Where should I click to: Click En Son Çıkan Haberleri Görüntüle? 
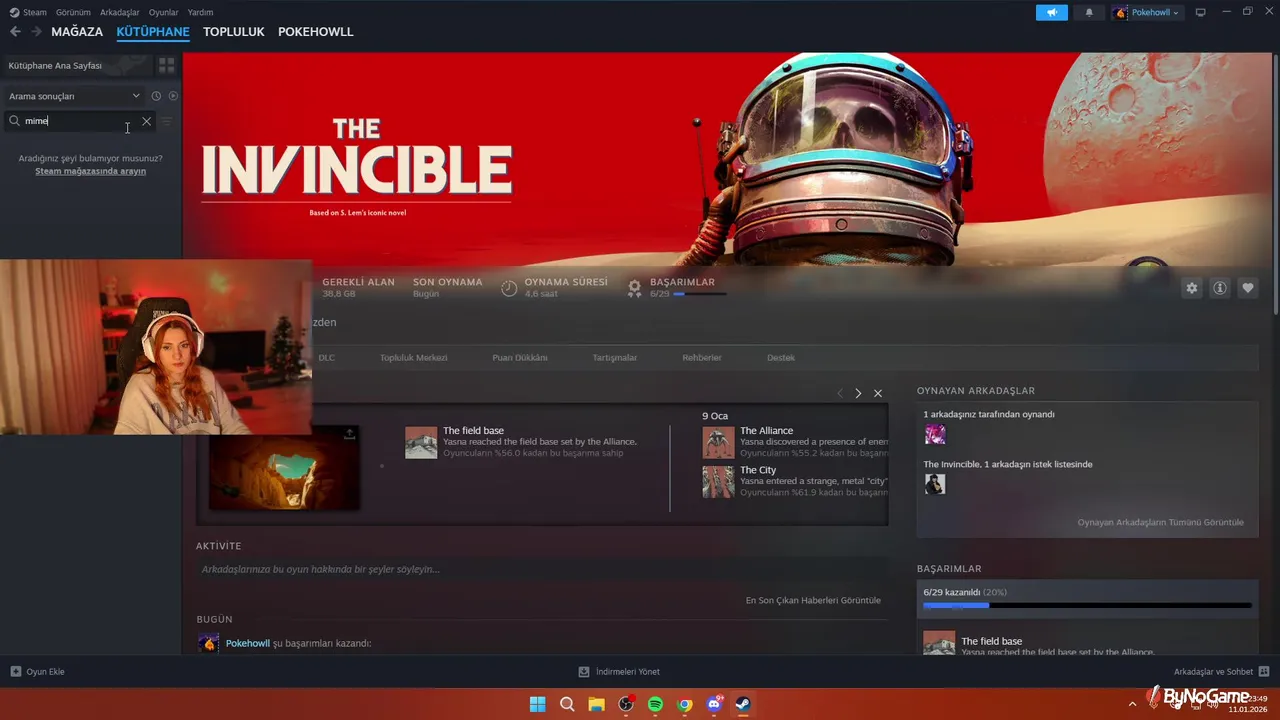tap(813, 600)
